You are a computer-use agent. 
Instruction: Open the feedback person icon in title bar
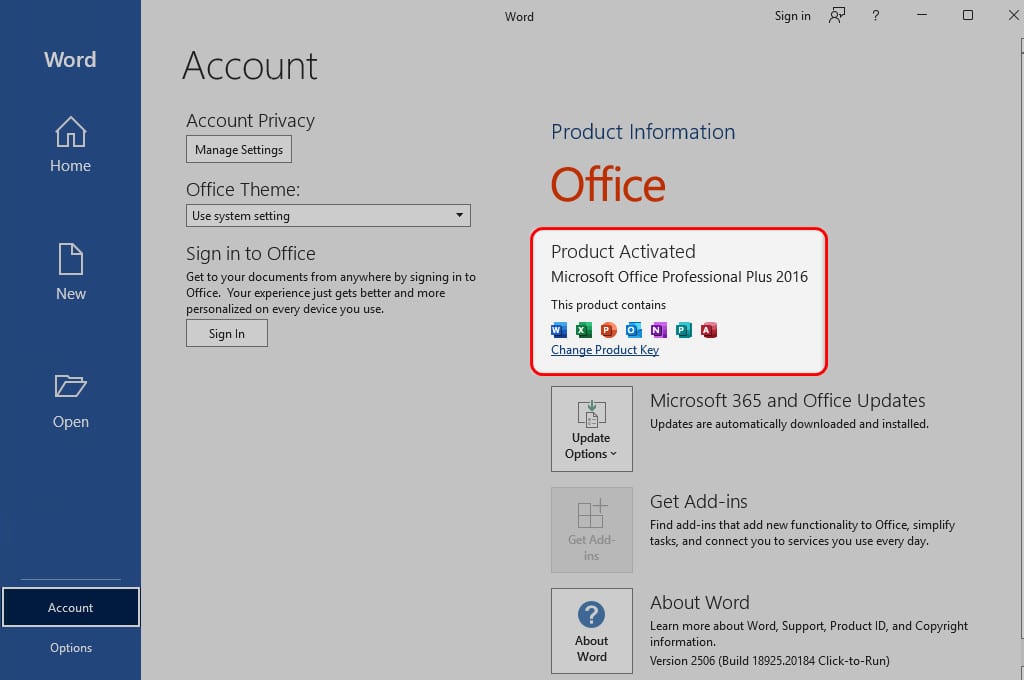837,15
